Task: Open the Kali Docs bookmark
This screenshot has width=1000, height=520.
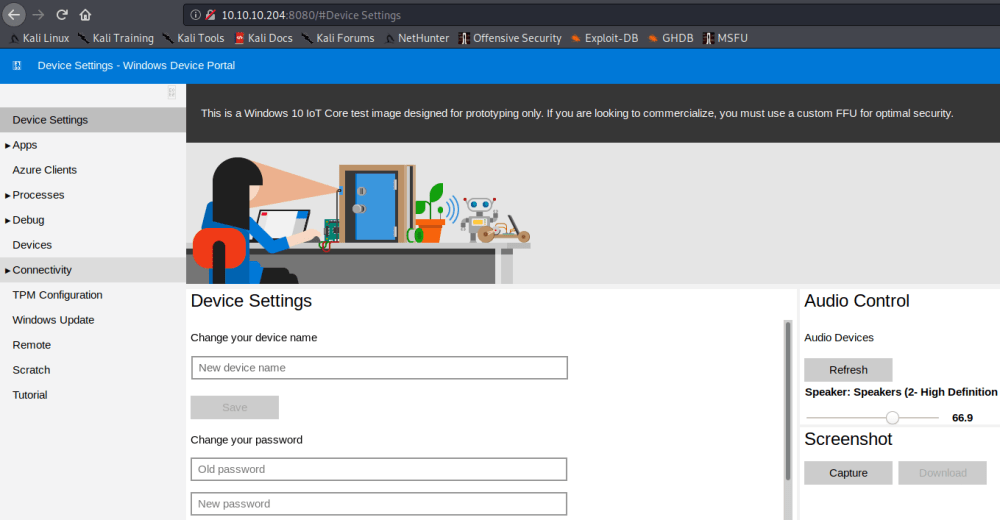Action: pyautogui.click(x=263, y=38)
